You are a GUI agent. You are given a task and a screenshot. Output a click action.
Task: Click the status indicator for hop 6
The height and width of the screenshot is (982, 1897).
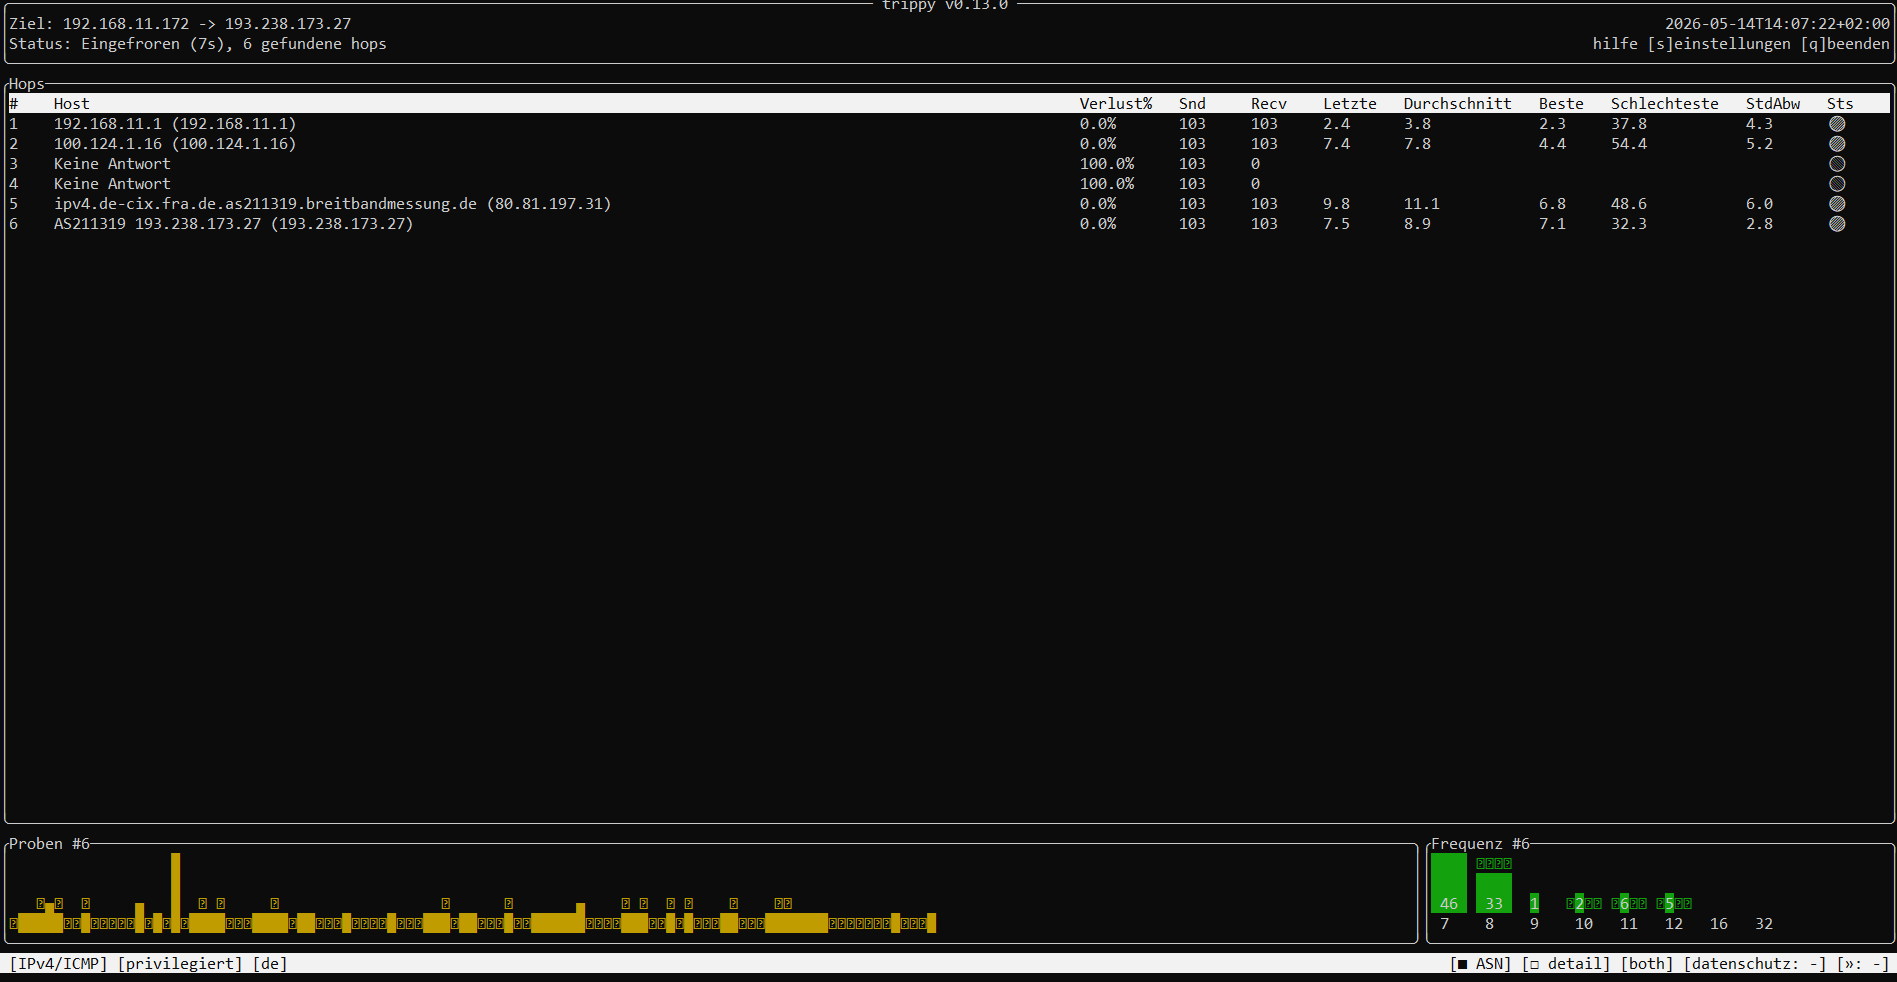pyautogui.click(x=1837, y=224)
